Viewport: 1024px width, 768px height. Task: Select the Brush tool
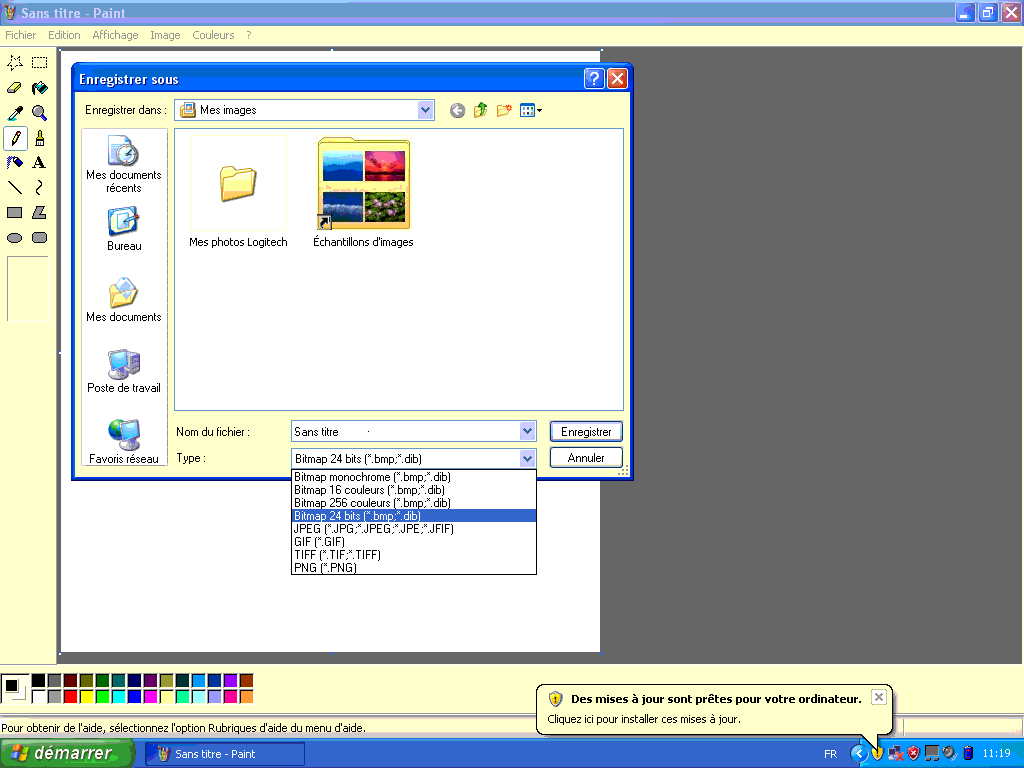(40, 138)
